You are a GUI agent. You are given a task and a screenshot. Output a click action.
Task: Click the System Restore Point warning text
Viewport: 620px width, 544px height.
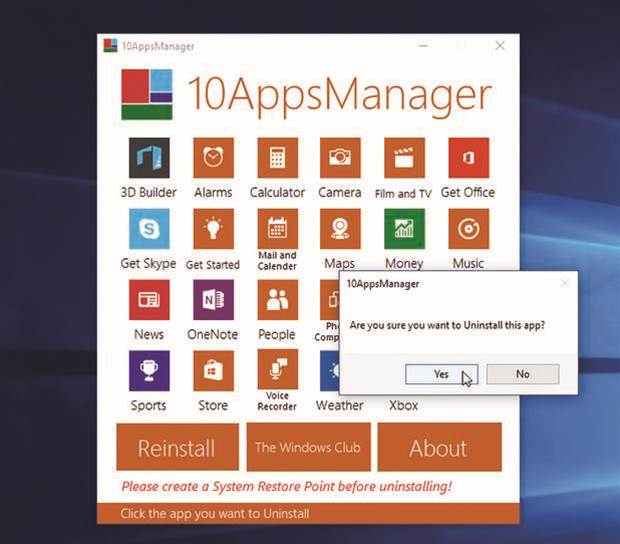point(286,486)
